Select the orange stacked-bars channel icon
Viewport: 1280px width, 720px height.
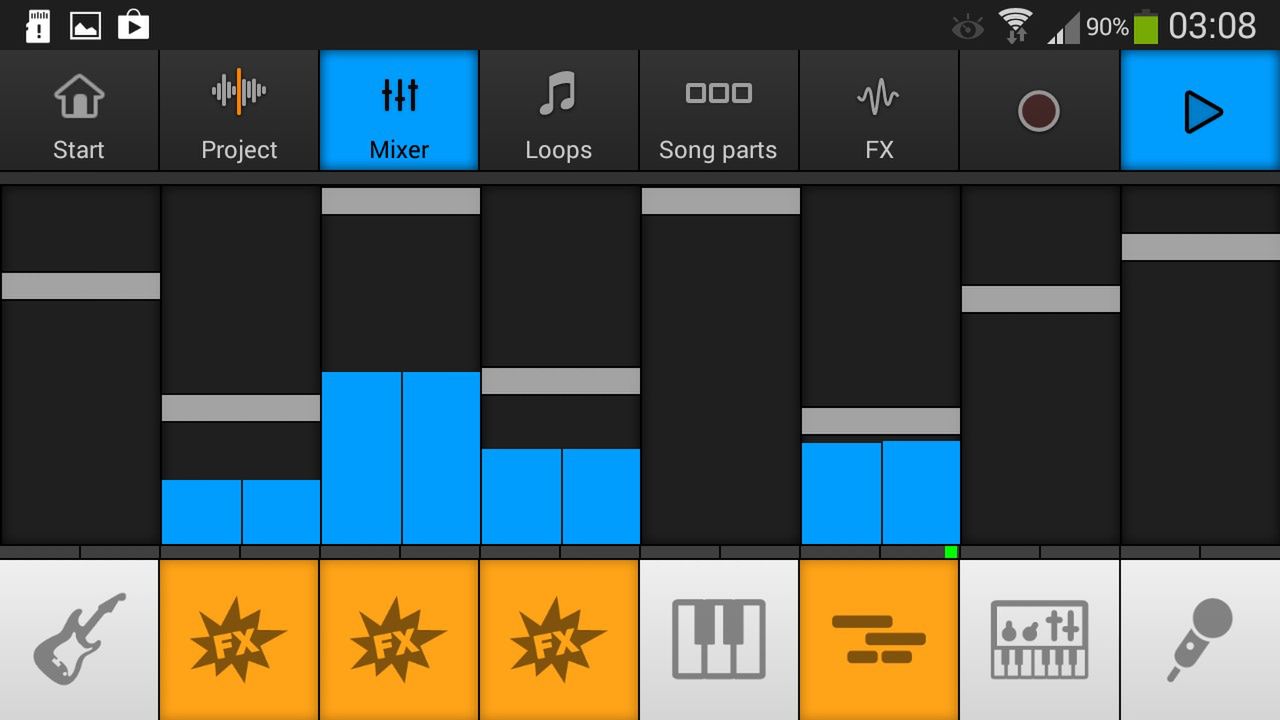point(879,640)
